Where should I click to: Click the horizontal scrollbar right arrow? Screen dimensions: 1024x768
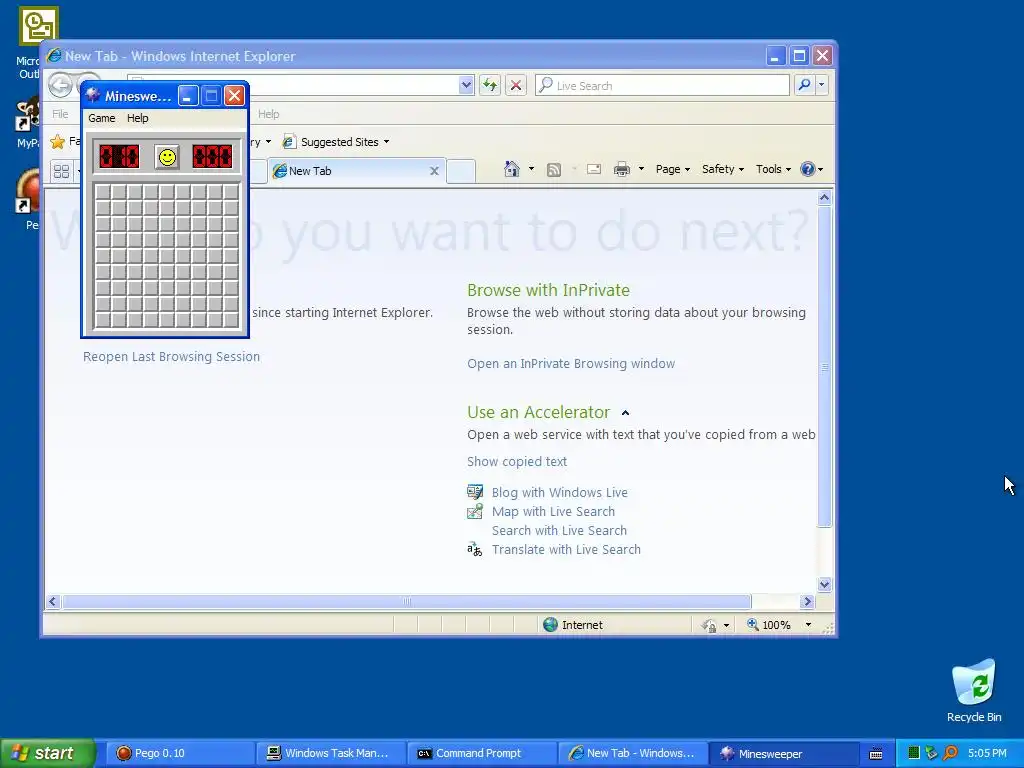pyautogui.click(x=807, y=601)
